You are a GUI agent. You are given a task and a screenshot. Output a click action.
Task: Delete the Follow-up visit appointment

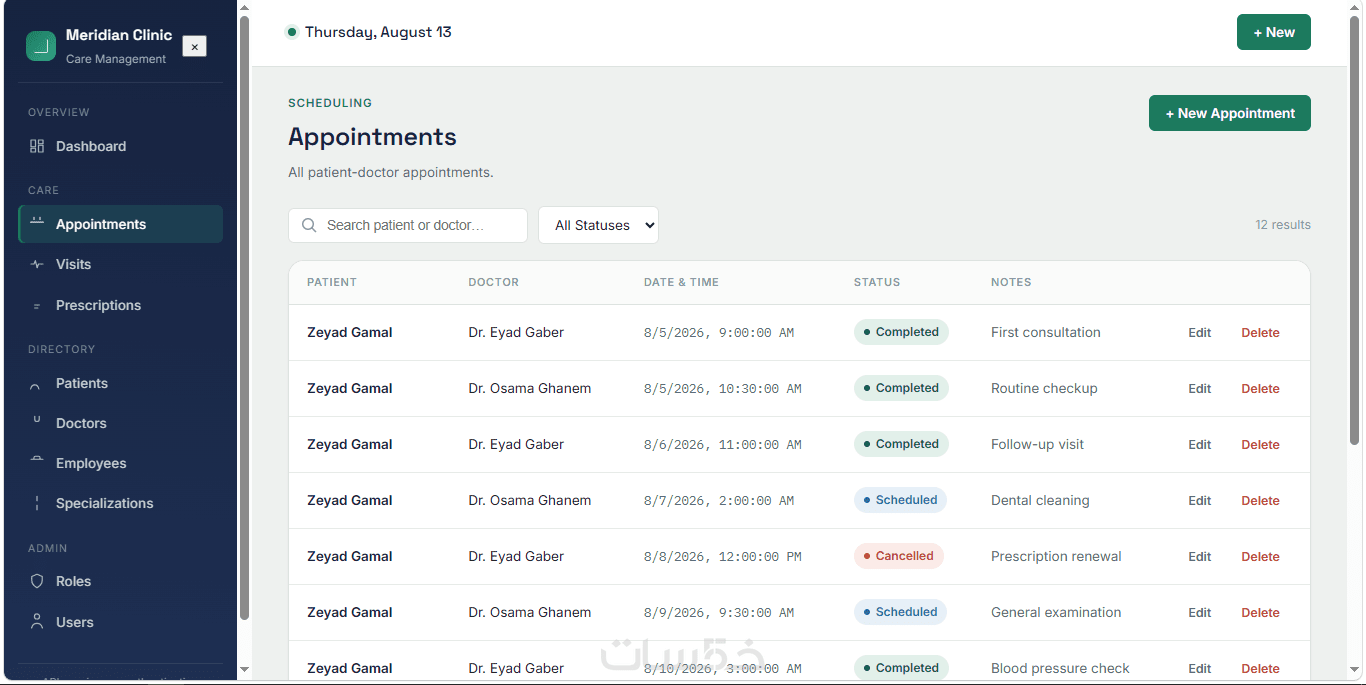click(1260, 445)
